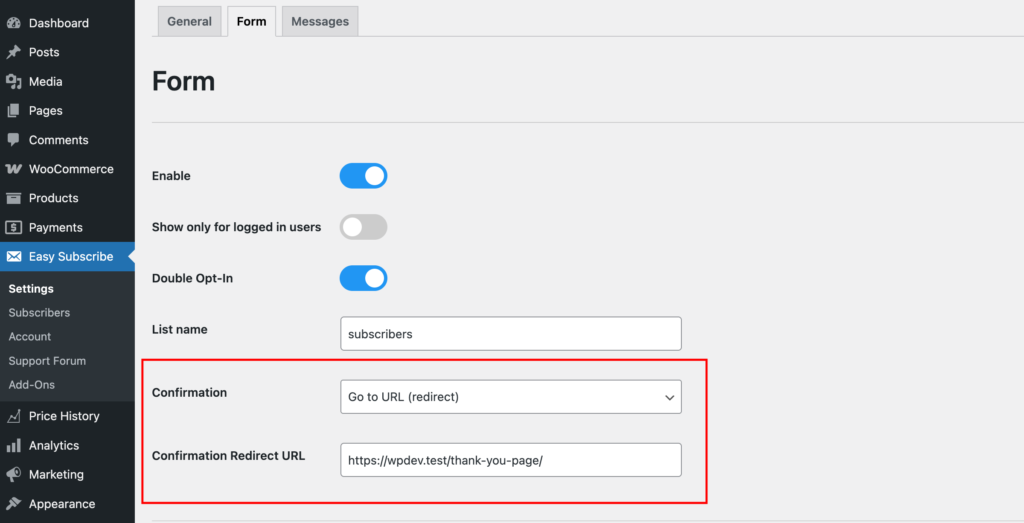Switch off the Double Opt-In toggle

pos(363,278)
